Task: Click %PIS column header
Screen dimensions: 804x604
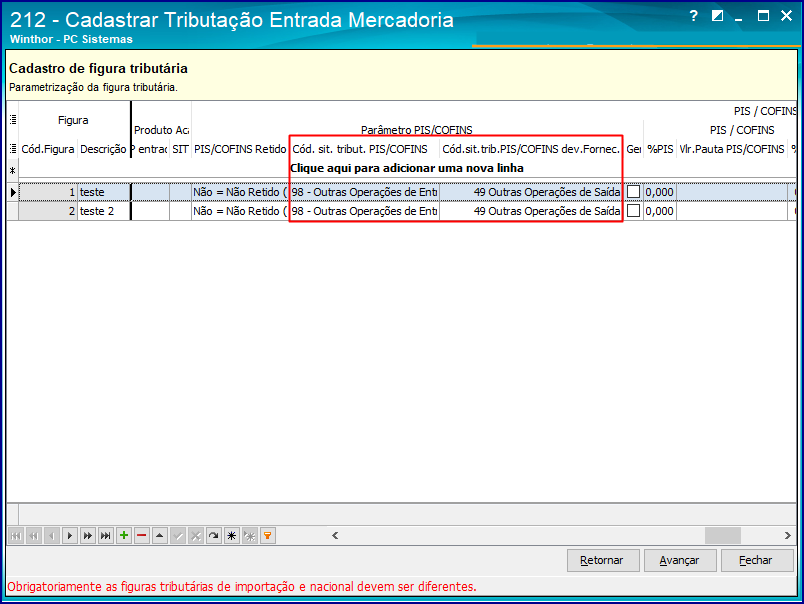Action: (660, 149)
